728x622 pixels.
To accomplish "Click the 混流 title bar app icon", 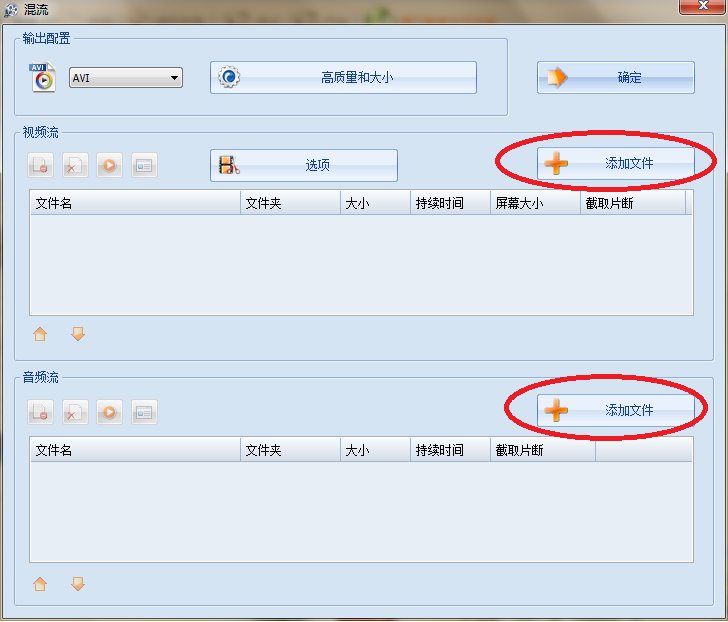I will click(x=11, y=10).
